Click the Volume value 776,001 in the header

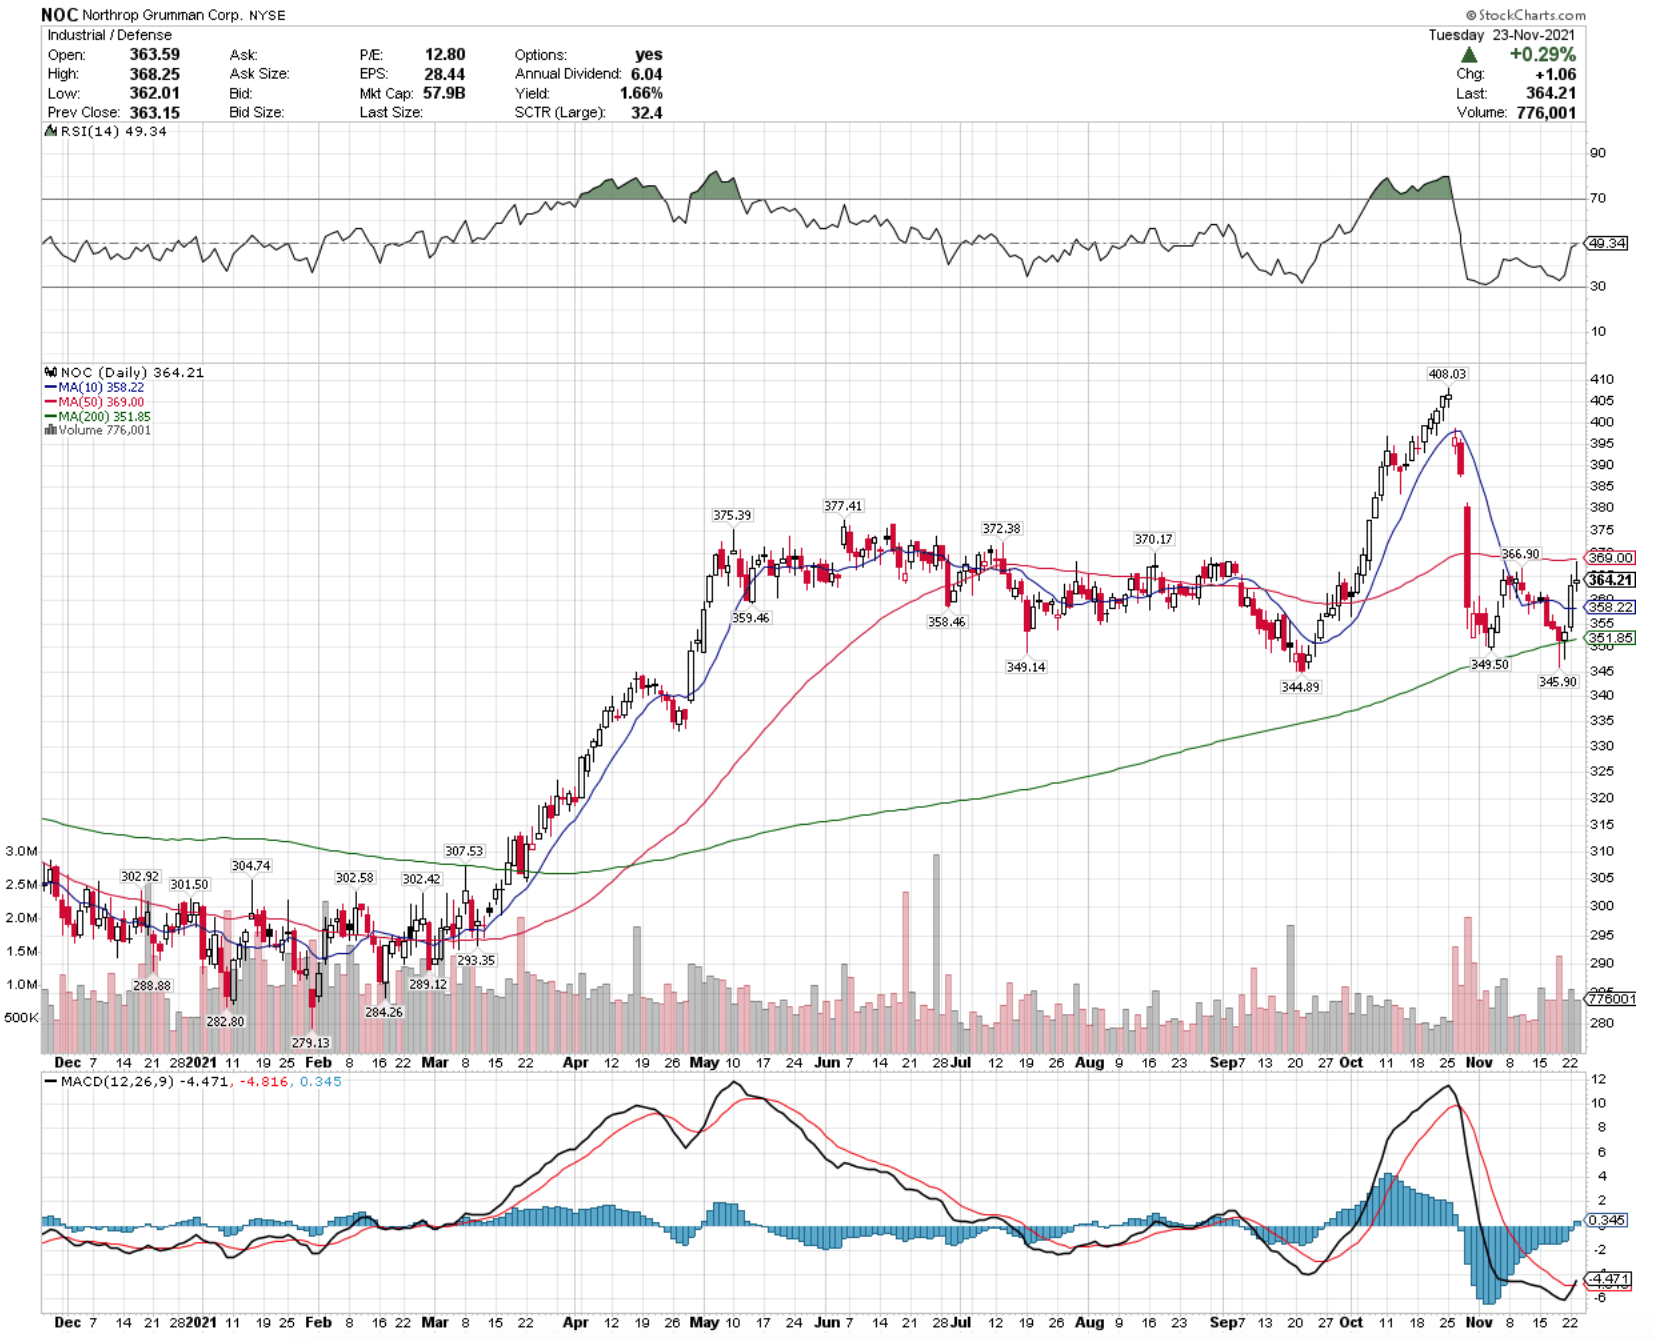point(1546,113)
